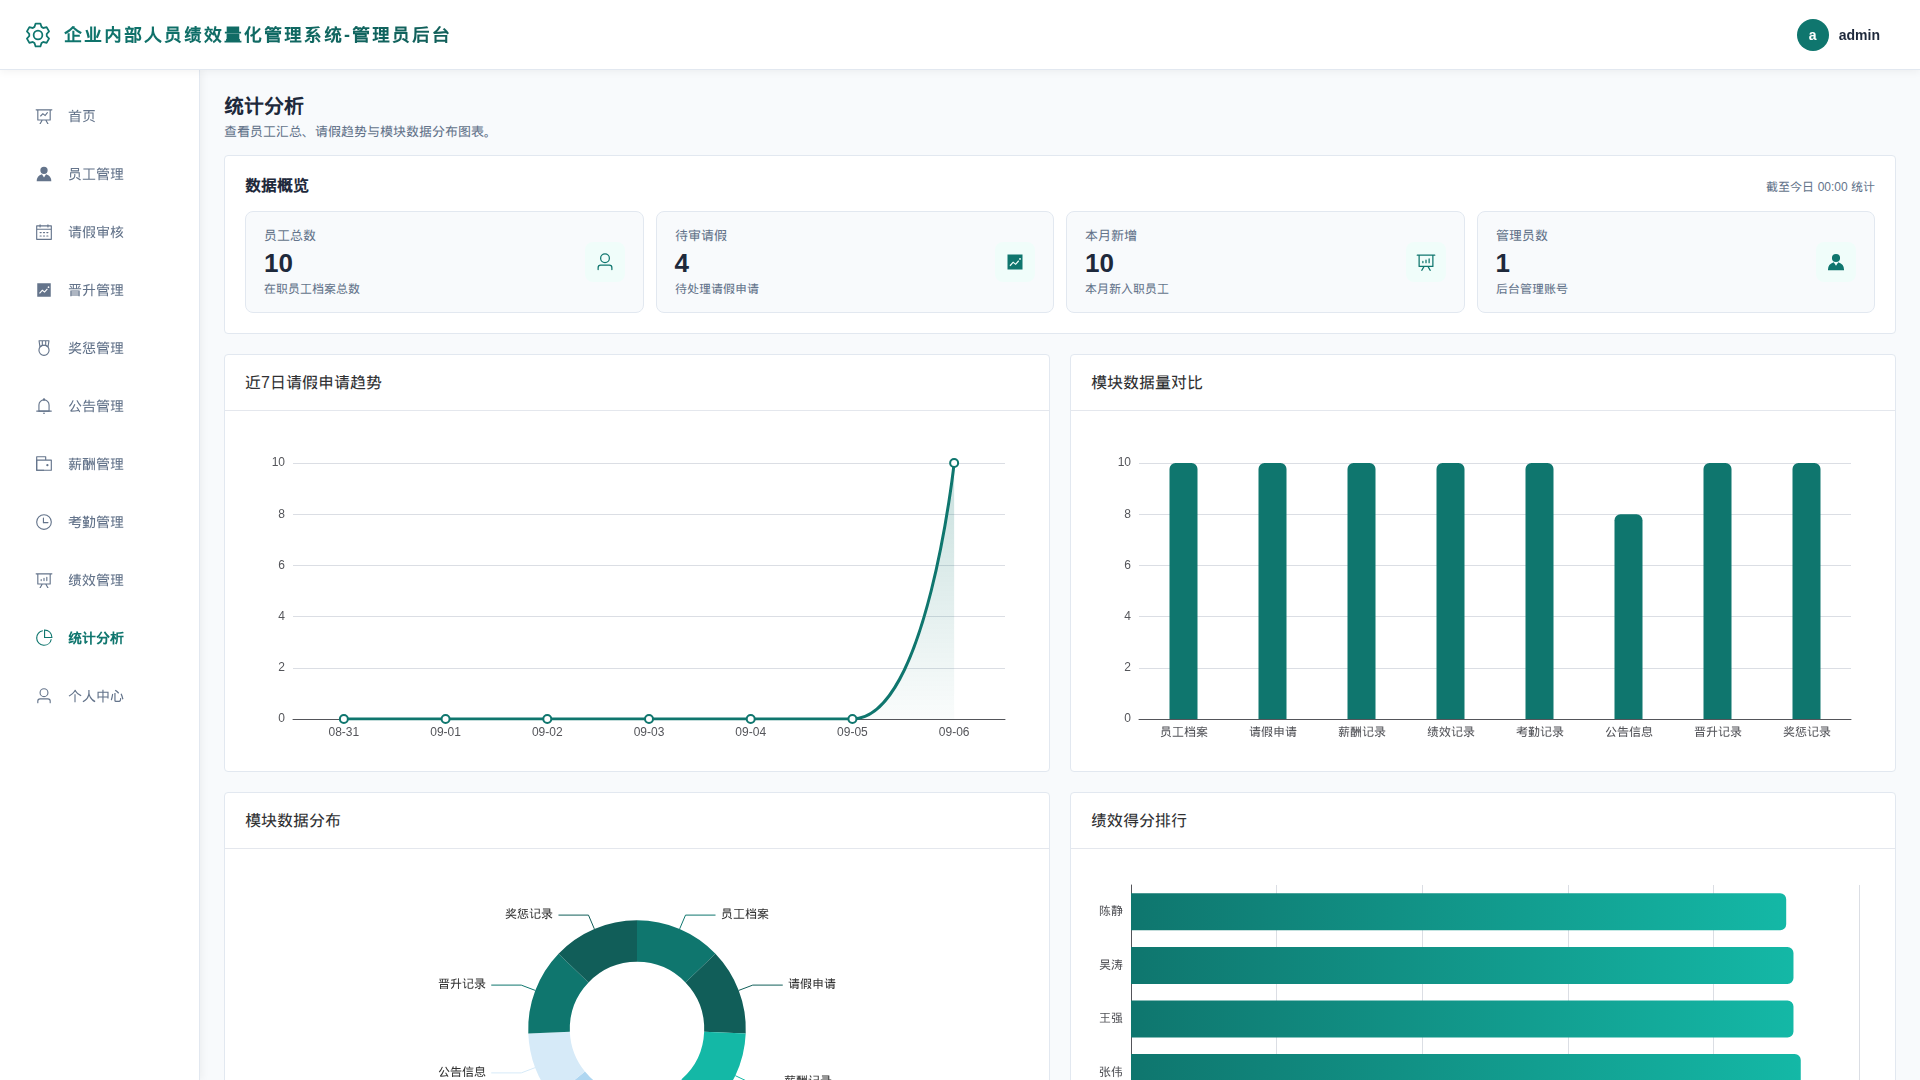This screenshot has width=1920, height=1080.
Task: Click the admin avatar circle
Action: pyautogui.click(x=1812, y=35)
